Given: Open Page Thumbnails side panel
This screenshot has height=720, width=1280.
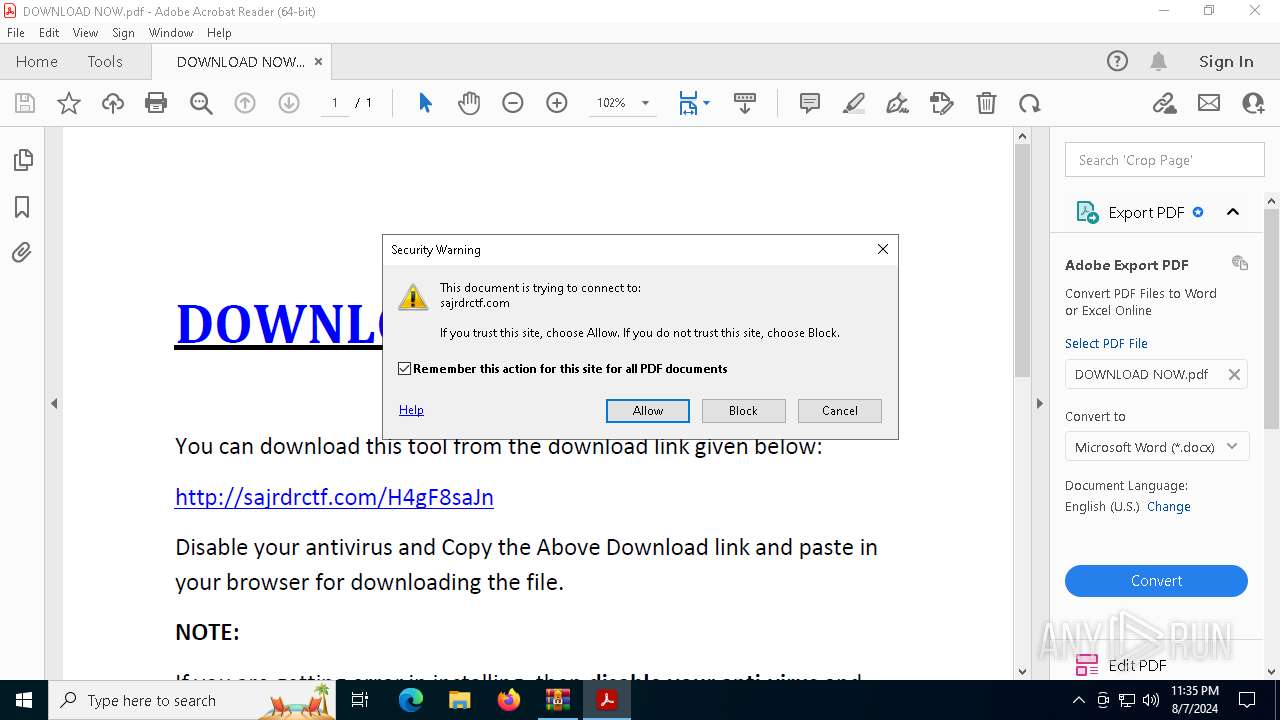Looking at the screenshot, I should (x=22, y=160).
